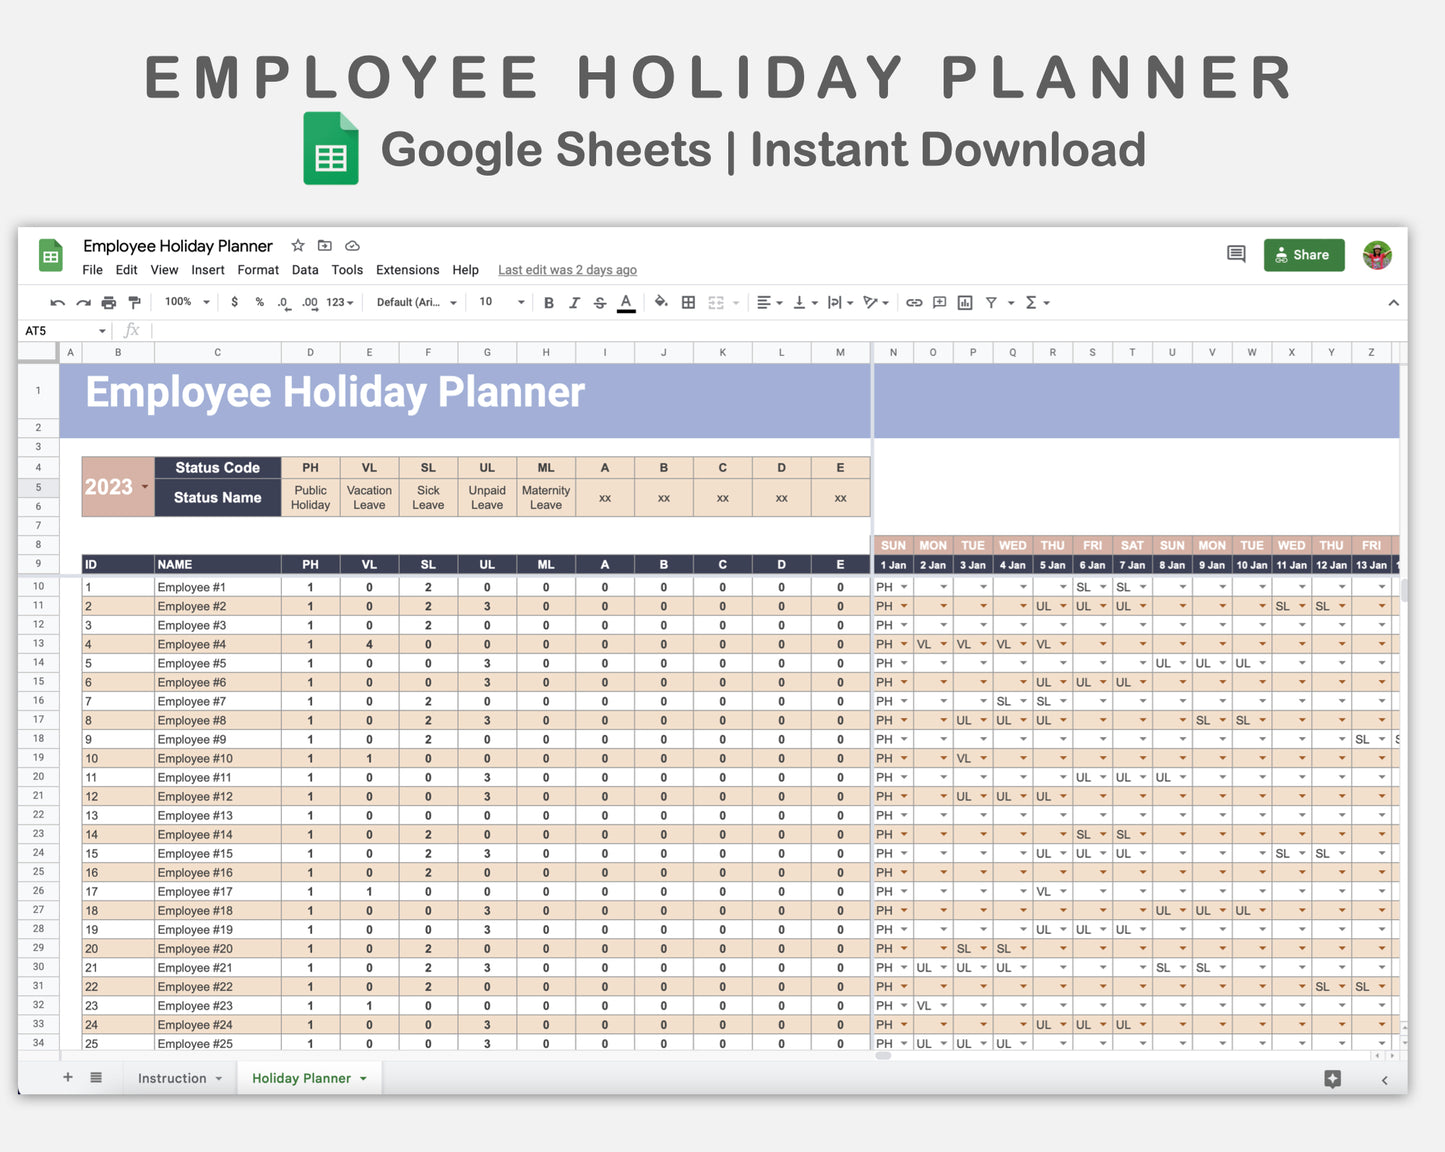
Task: Open the Format menu
Action: coord(257,270)
